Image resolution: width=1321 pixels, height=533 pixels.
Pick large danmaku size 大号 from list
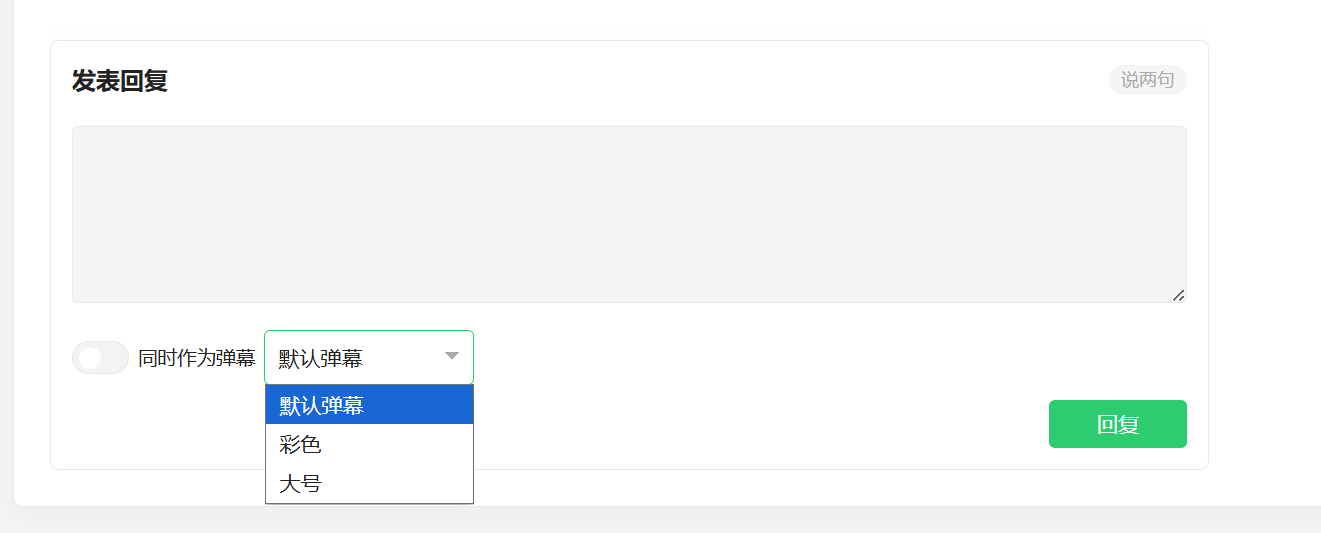click(x=369, y=484)
